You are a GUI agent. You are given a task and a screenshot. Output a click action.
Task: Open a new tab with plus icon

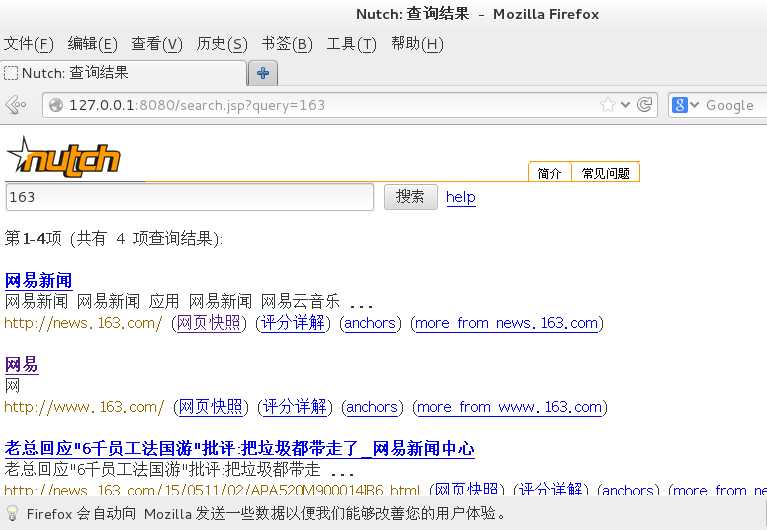(x=263, y=73)
